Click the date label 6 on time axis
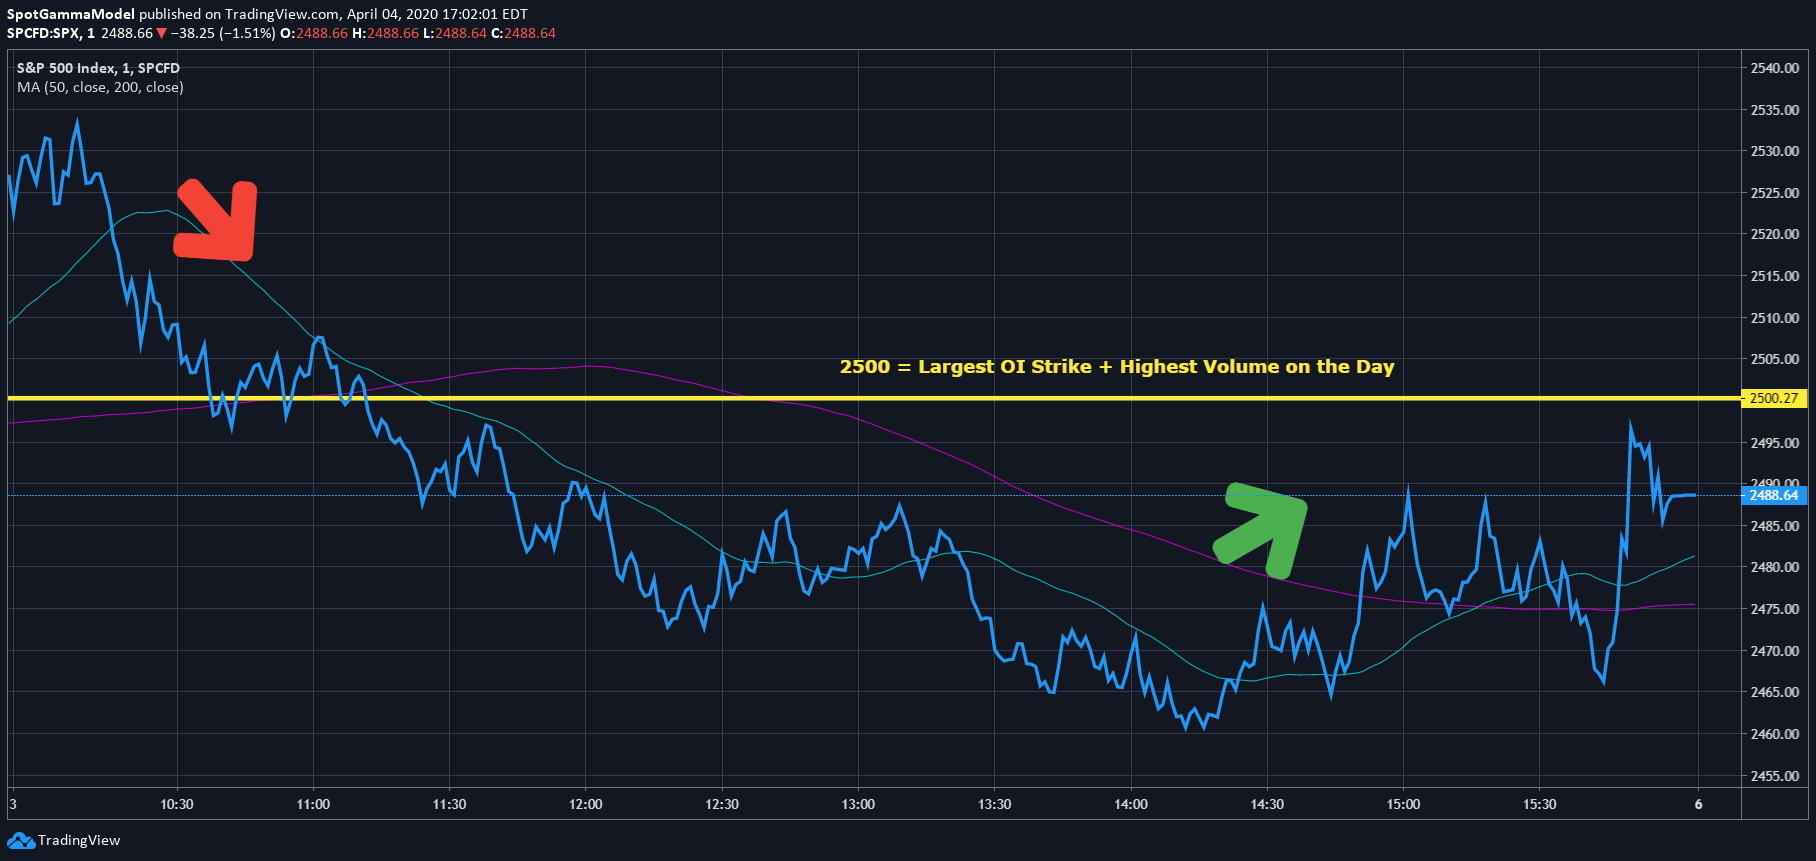 point(1698,804)
